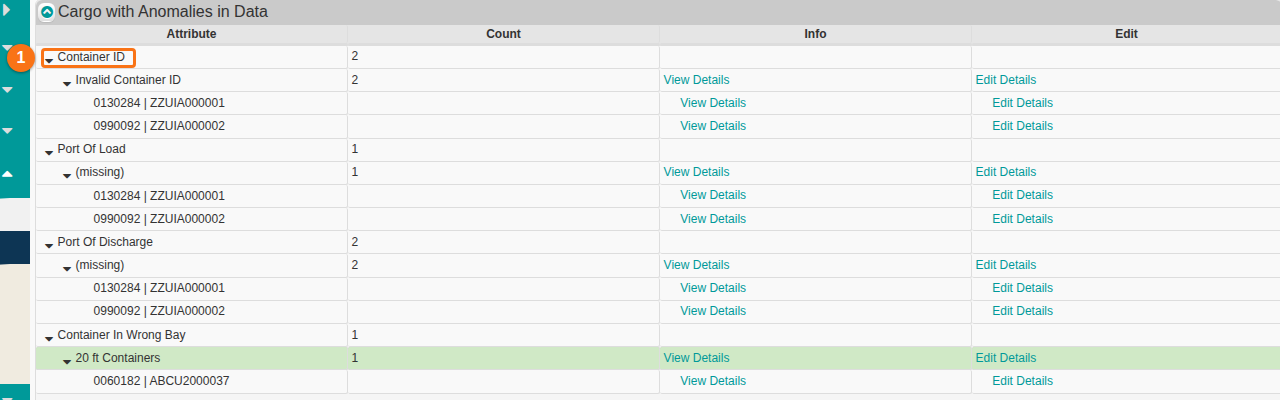The height and width of the screenshot is (400, 1280).
Task: Select the Invalid Container ID label
Action: click(x=128, y=80)
